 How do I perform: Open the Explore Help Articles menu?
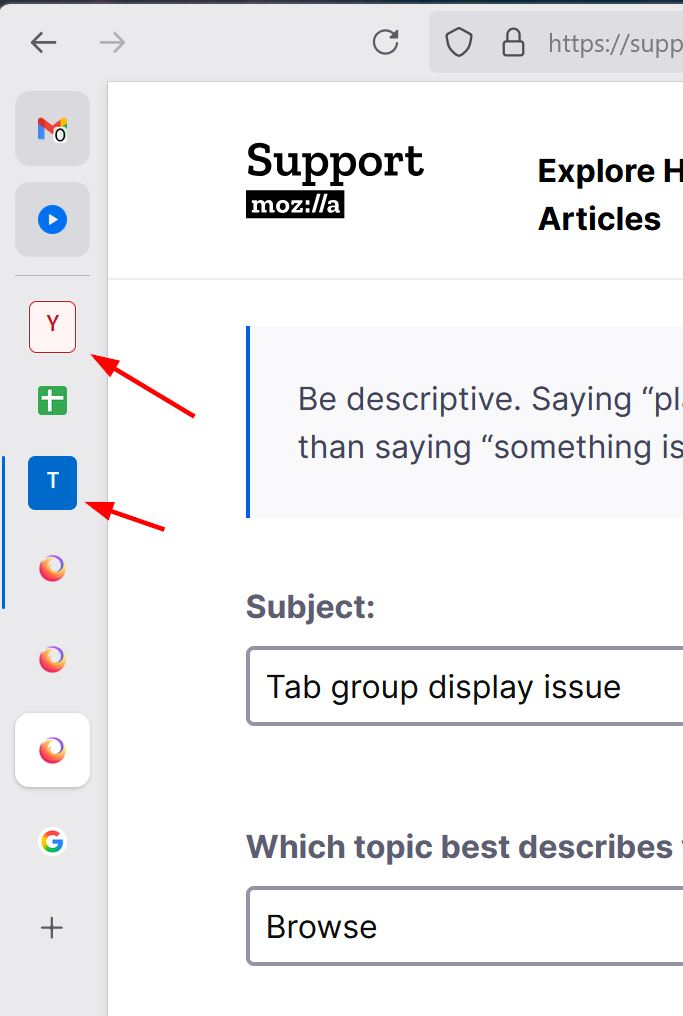(610, 194)
